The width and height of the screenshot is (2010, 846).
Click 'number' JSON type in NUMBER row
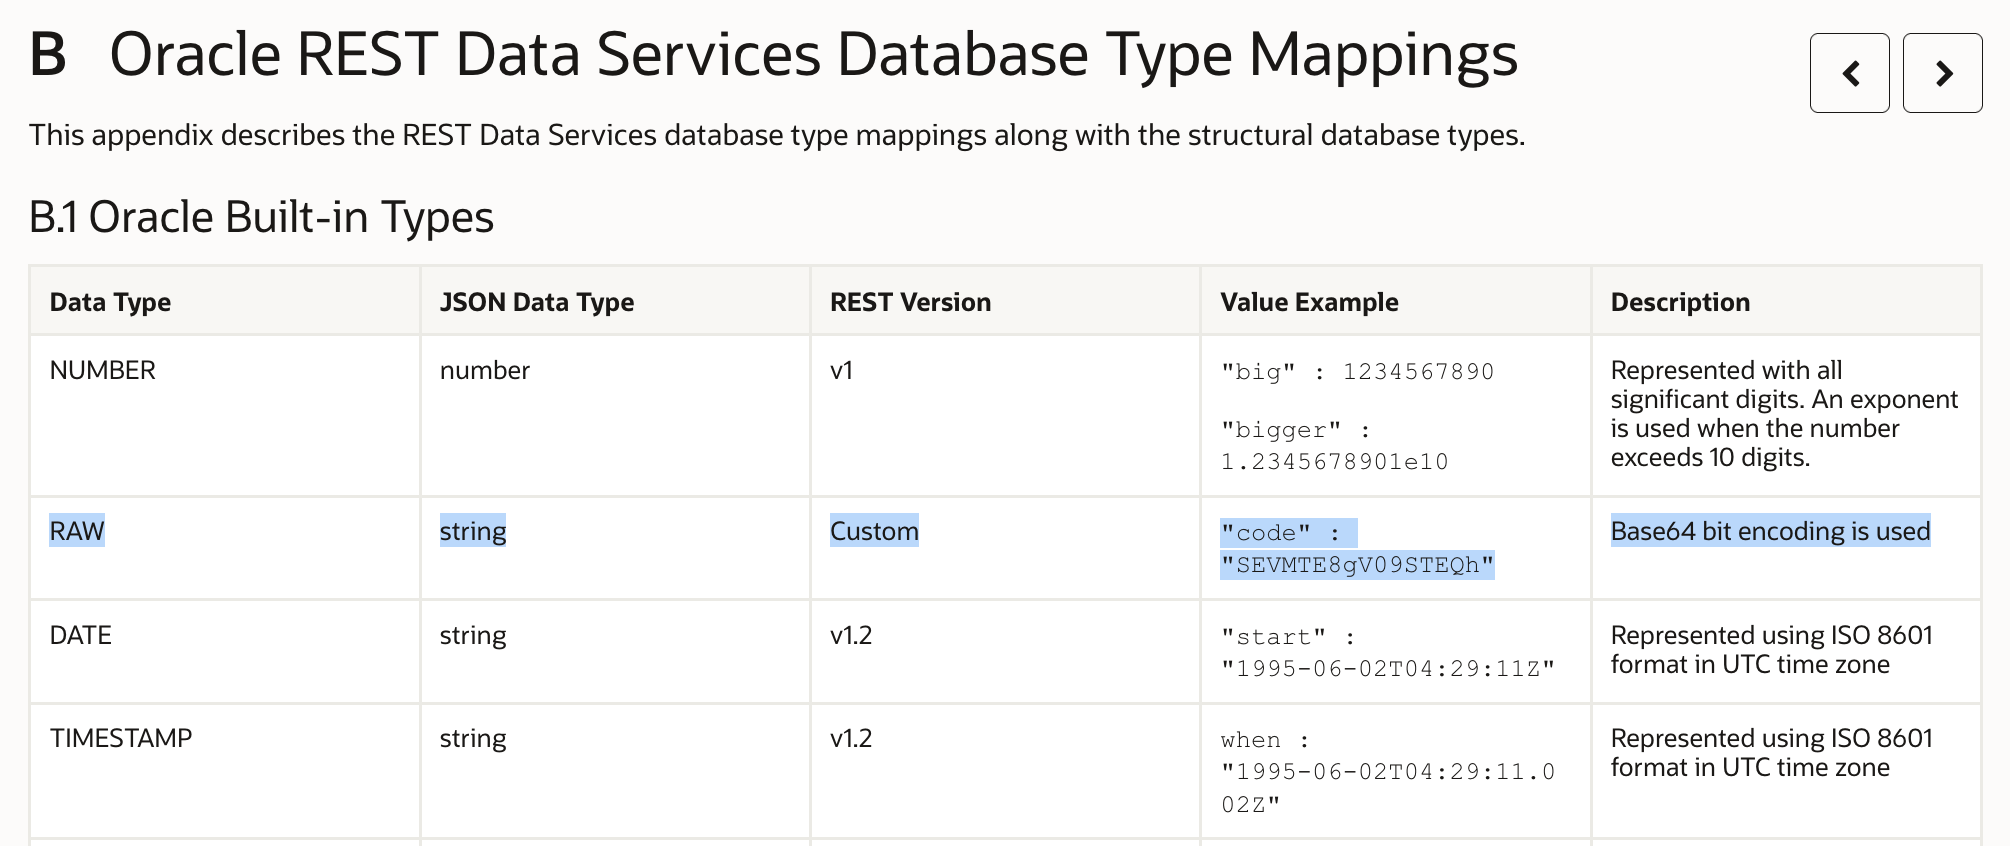(485, 370)
